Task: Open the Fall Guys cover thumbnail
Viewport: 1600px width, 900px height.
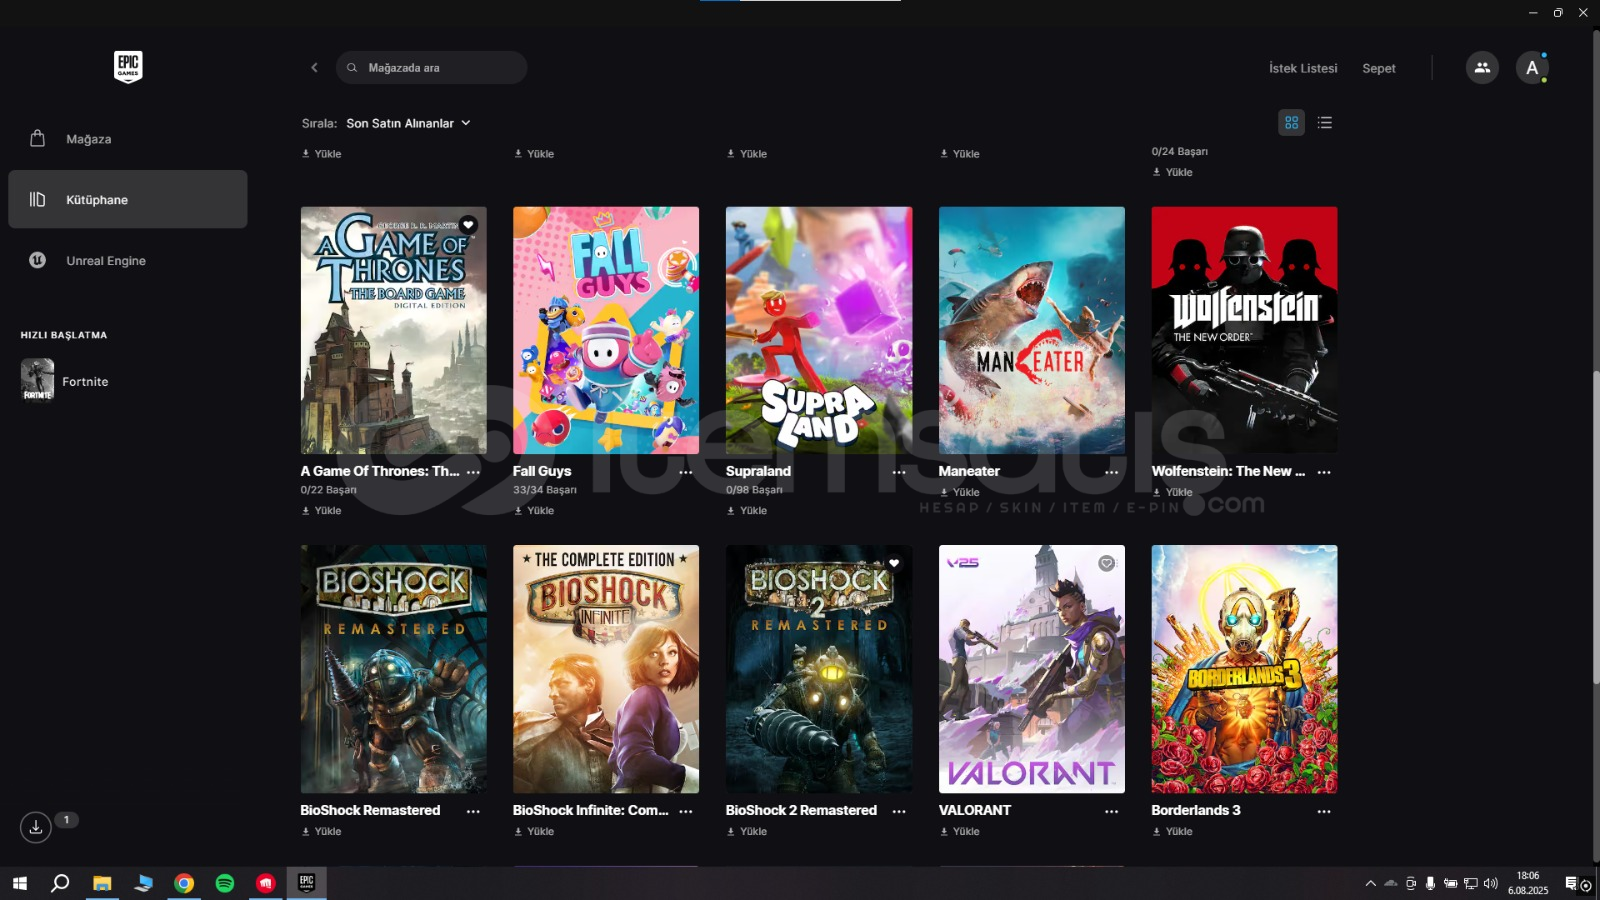Action: [x=606, y=331]
